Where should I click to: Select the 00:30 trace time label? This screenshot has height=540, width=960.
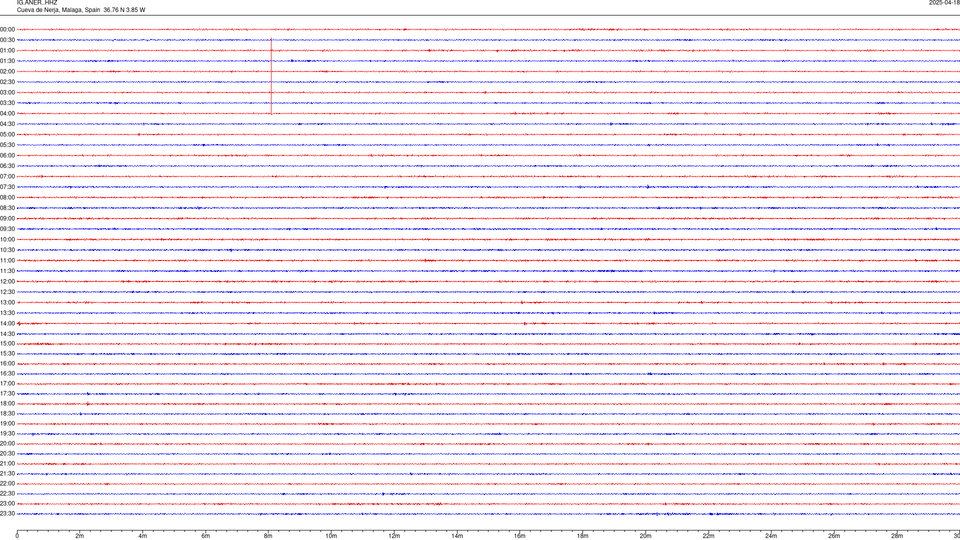click(7, 40)
